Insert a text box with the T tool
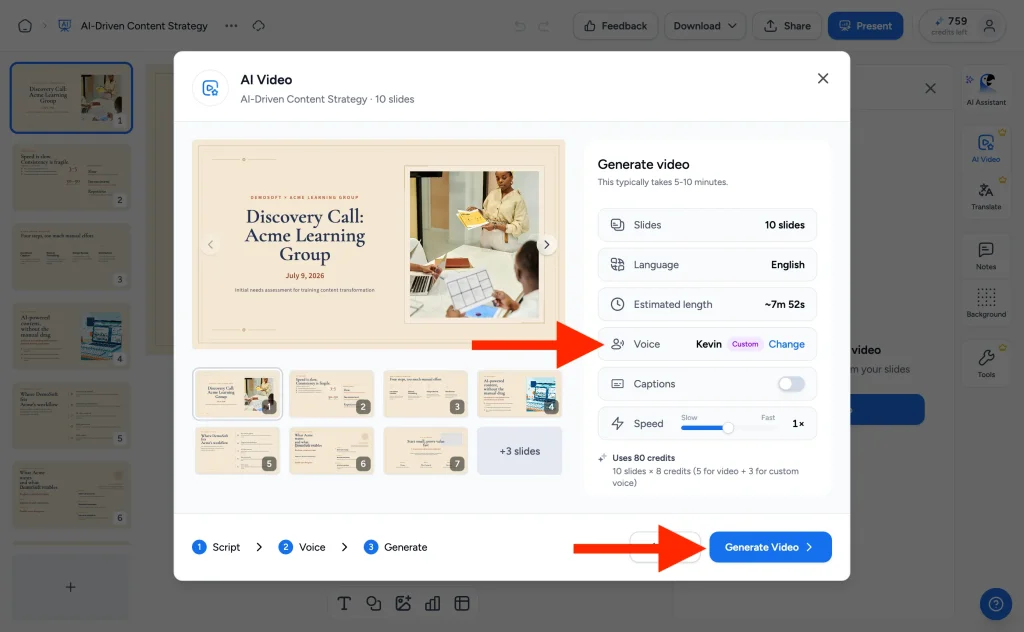Image resolution: width=1024 pixels, height=632 pixels. (x=344, y=603)
